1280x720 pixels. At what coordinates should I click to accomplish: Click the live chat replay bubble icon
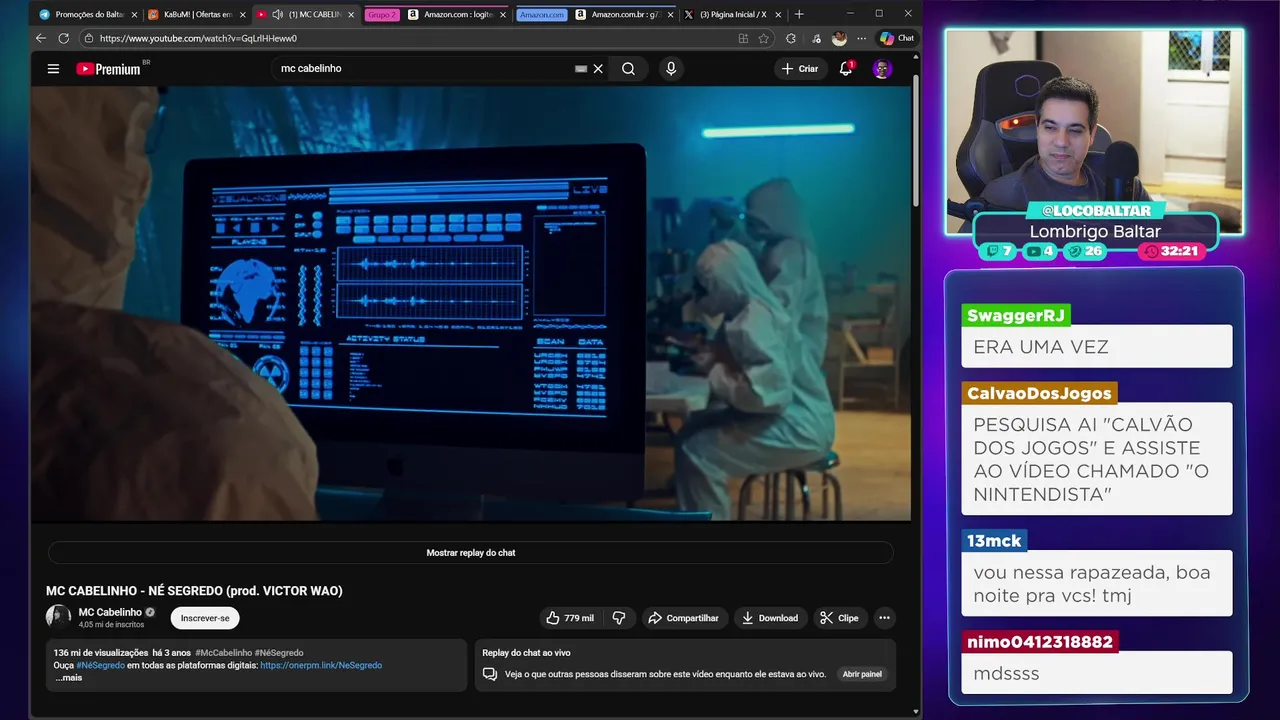490,674
